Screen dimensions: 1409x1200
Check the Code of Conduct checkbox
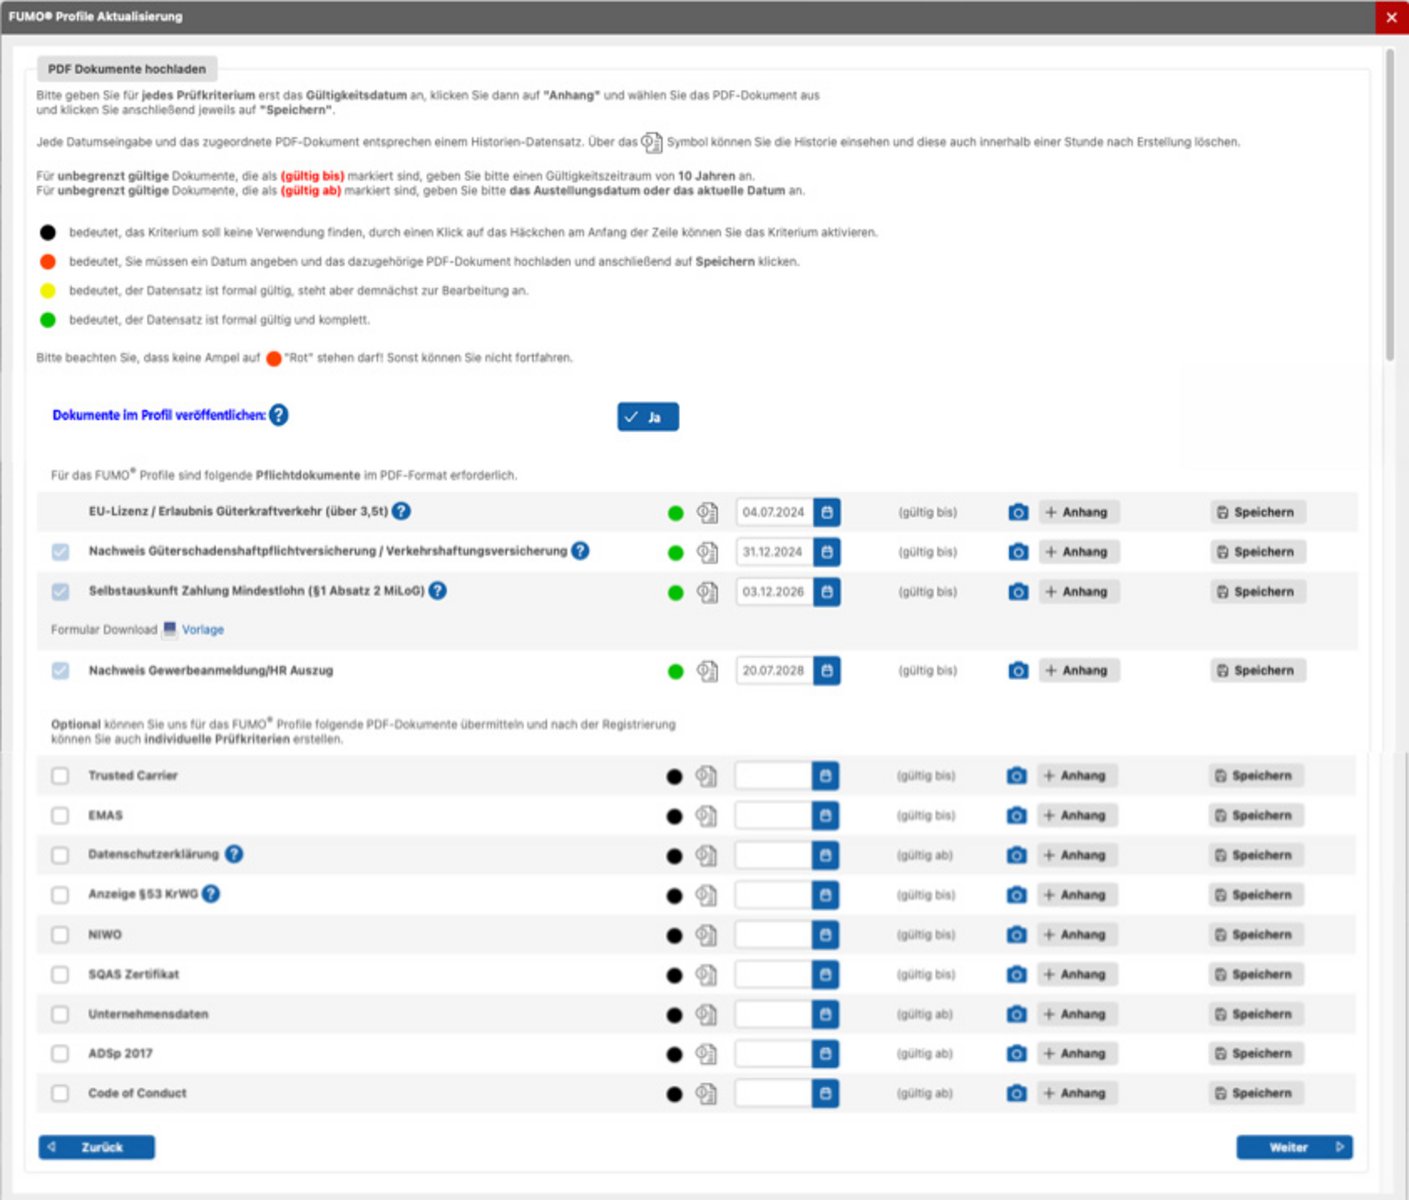(60, 1094)
